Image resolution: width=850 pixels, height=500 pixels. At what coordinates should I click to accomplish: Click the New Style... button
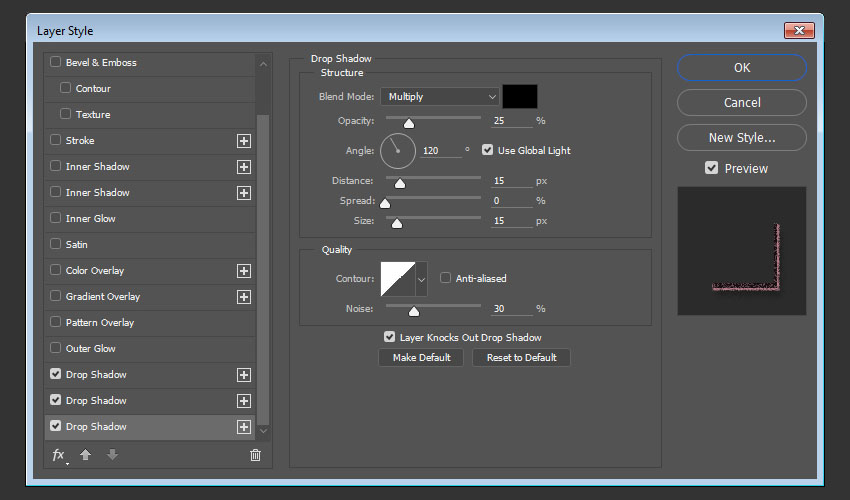[x=741, y=138]
